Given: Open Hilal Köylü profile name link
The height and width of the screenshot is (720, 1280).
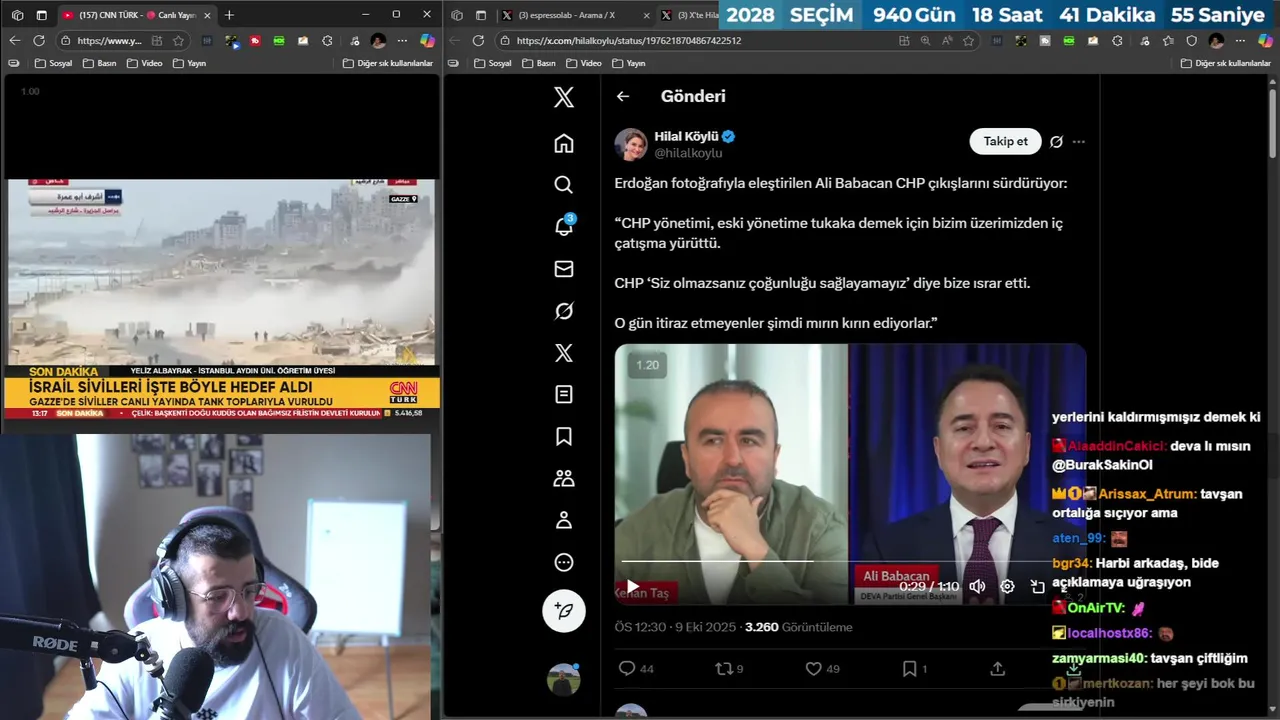Looking at the screenshot, I should 687,136.
